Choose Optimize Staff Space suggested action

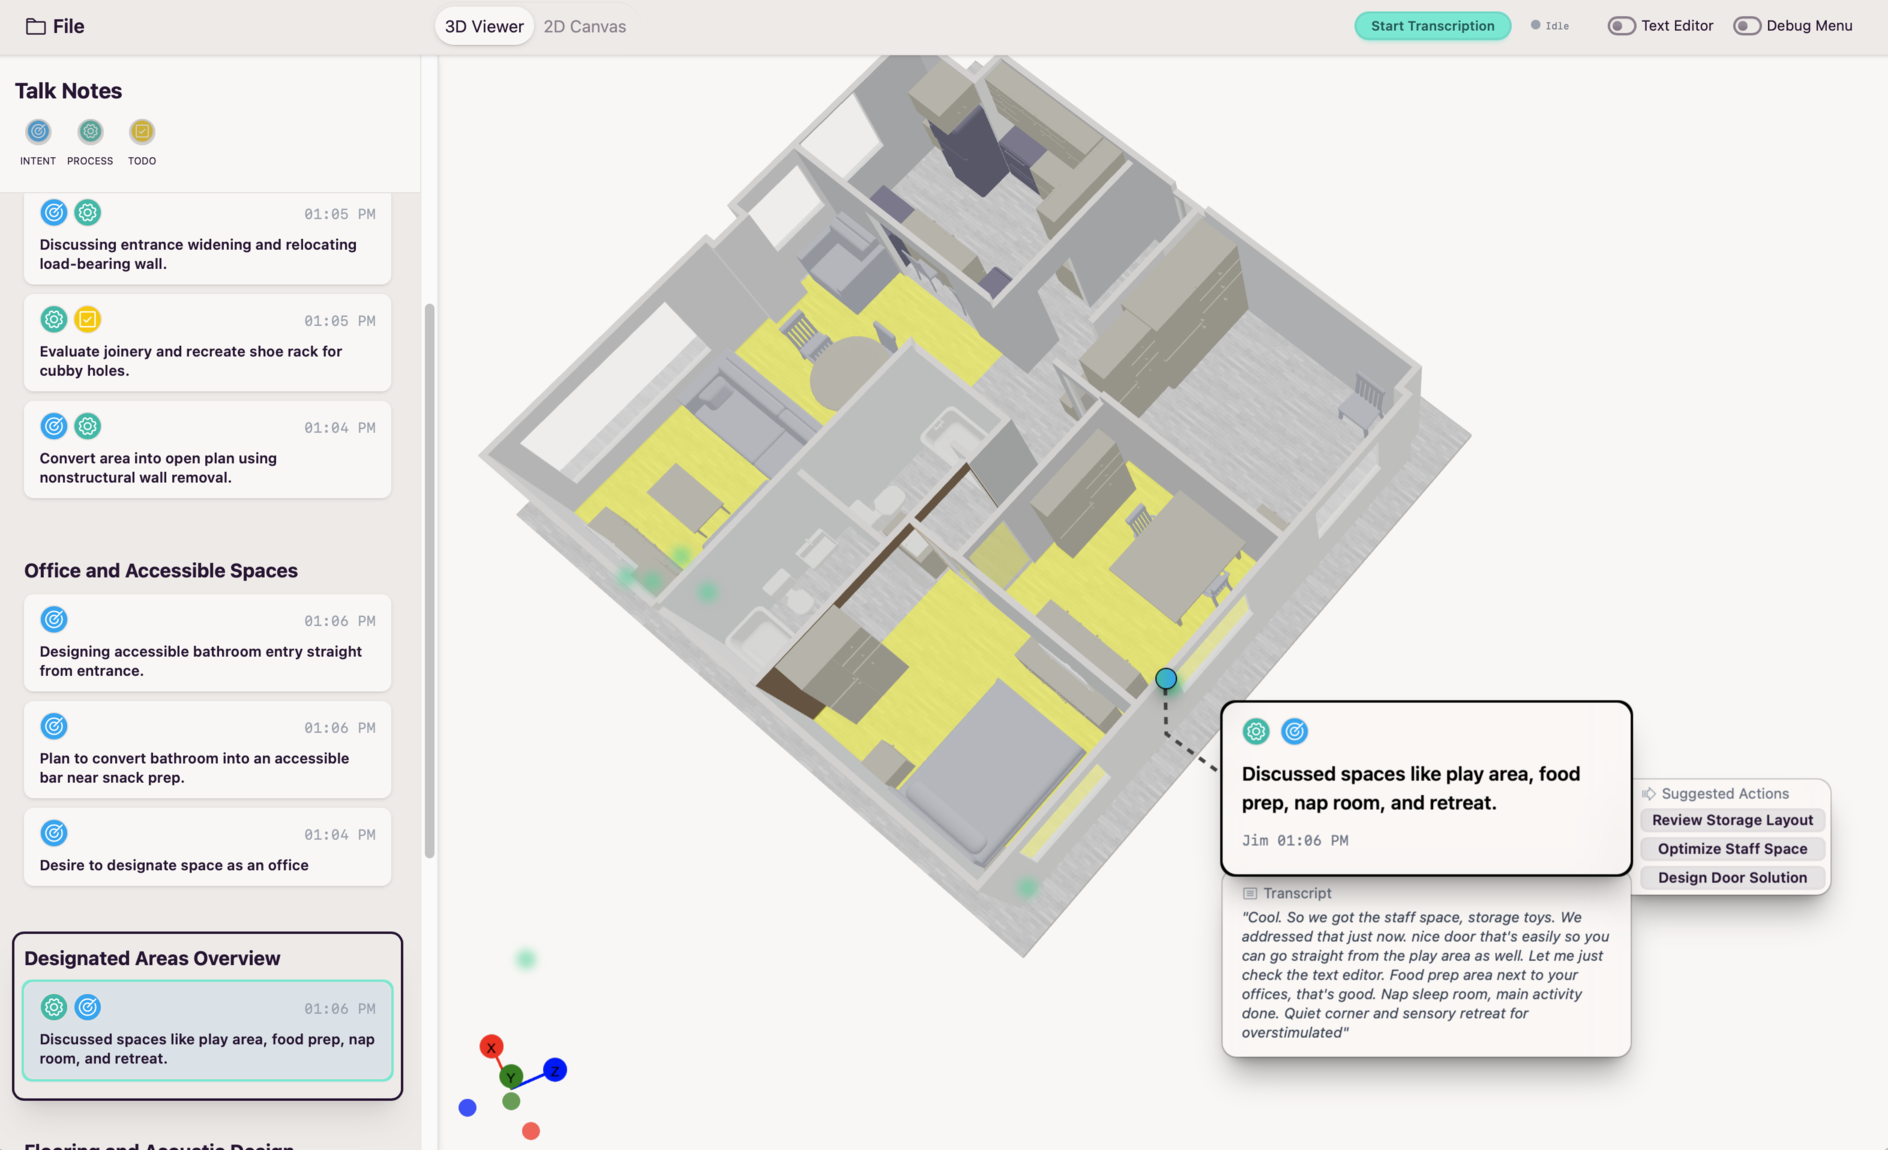1732,849
